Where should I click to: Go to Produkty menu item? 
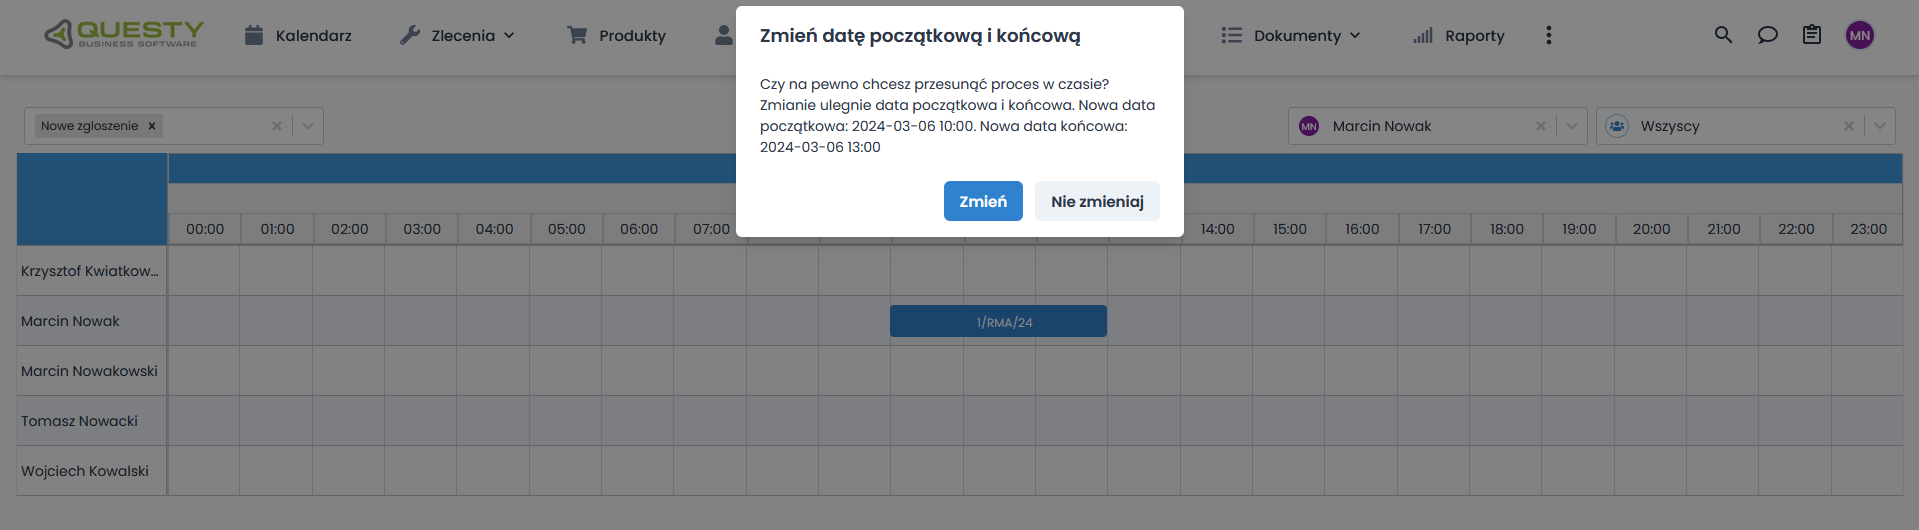pyautogui.click(x=616, y=35)
